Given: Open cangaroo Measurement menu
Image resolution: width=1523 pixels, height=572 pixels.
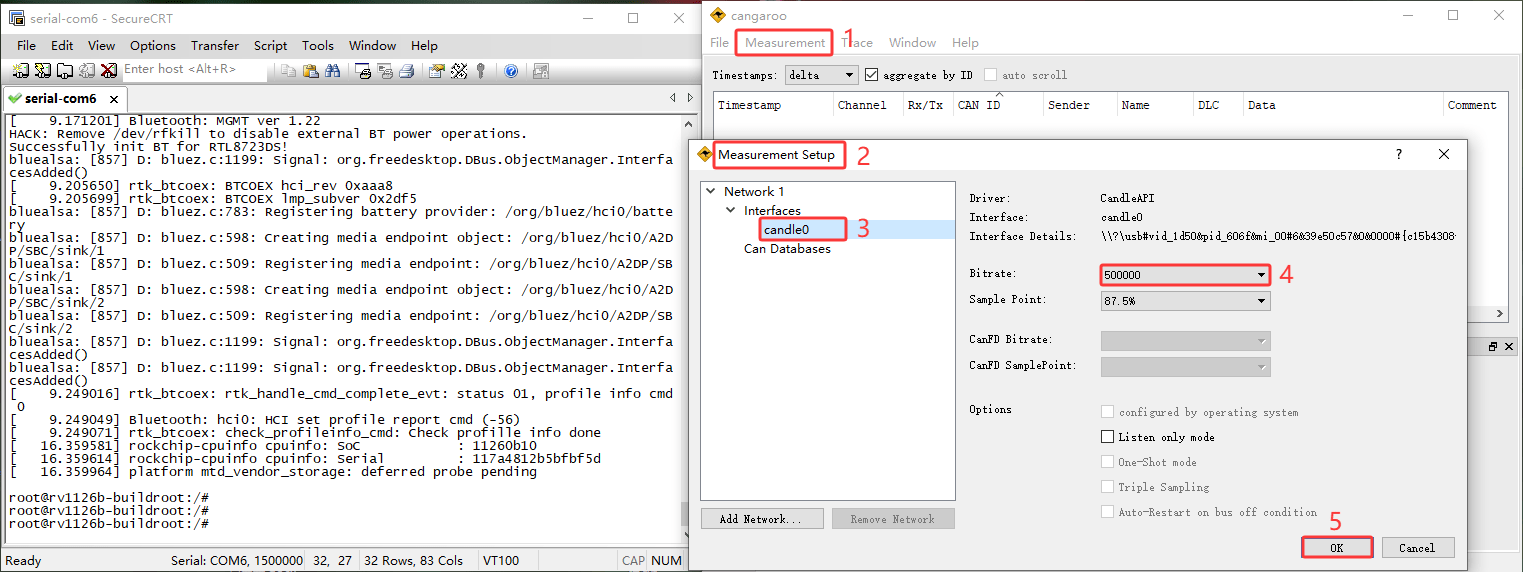Looking at the screenshot, I should pyautogui.click(x=785, y=43).
